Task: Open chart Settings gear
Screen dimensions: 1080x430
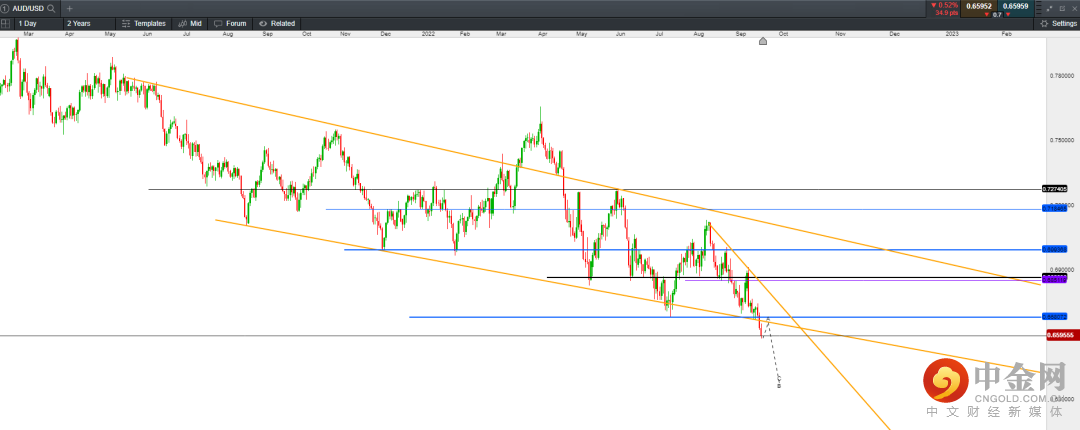Action: click(1058, 22)
